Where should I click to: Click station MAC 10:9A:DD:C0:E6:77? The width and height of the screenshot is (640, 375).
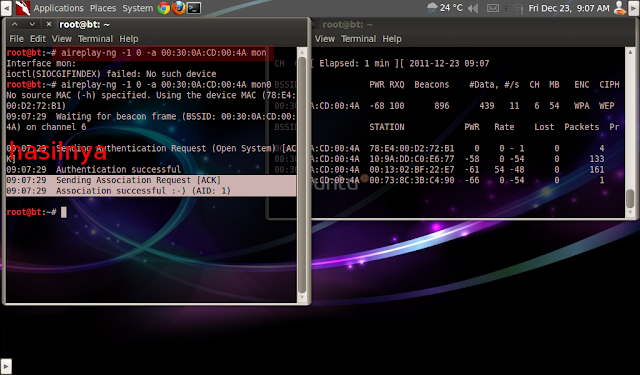(x=411, y=159)
